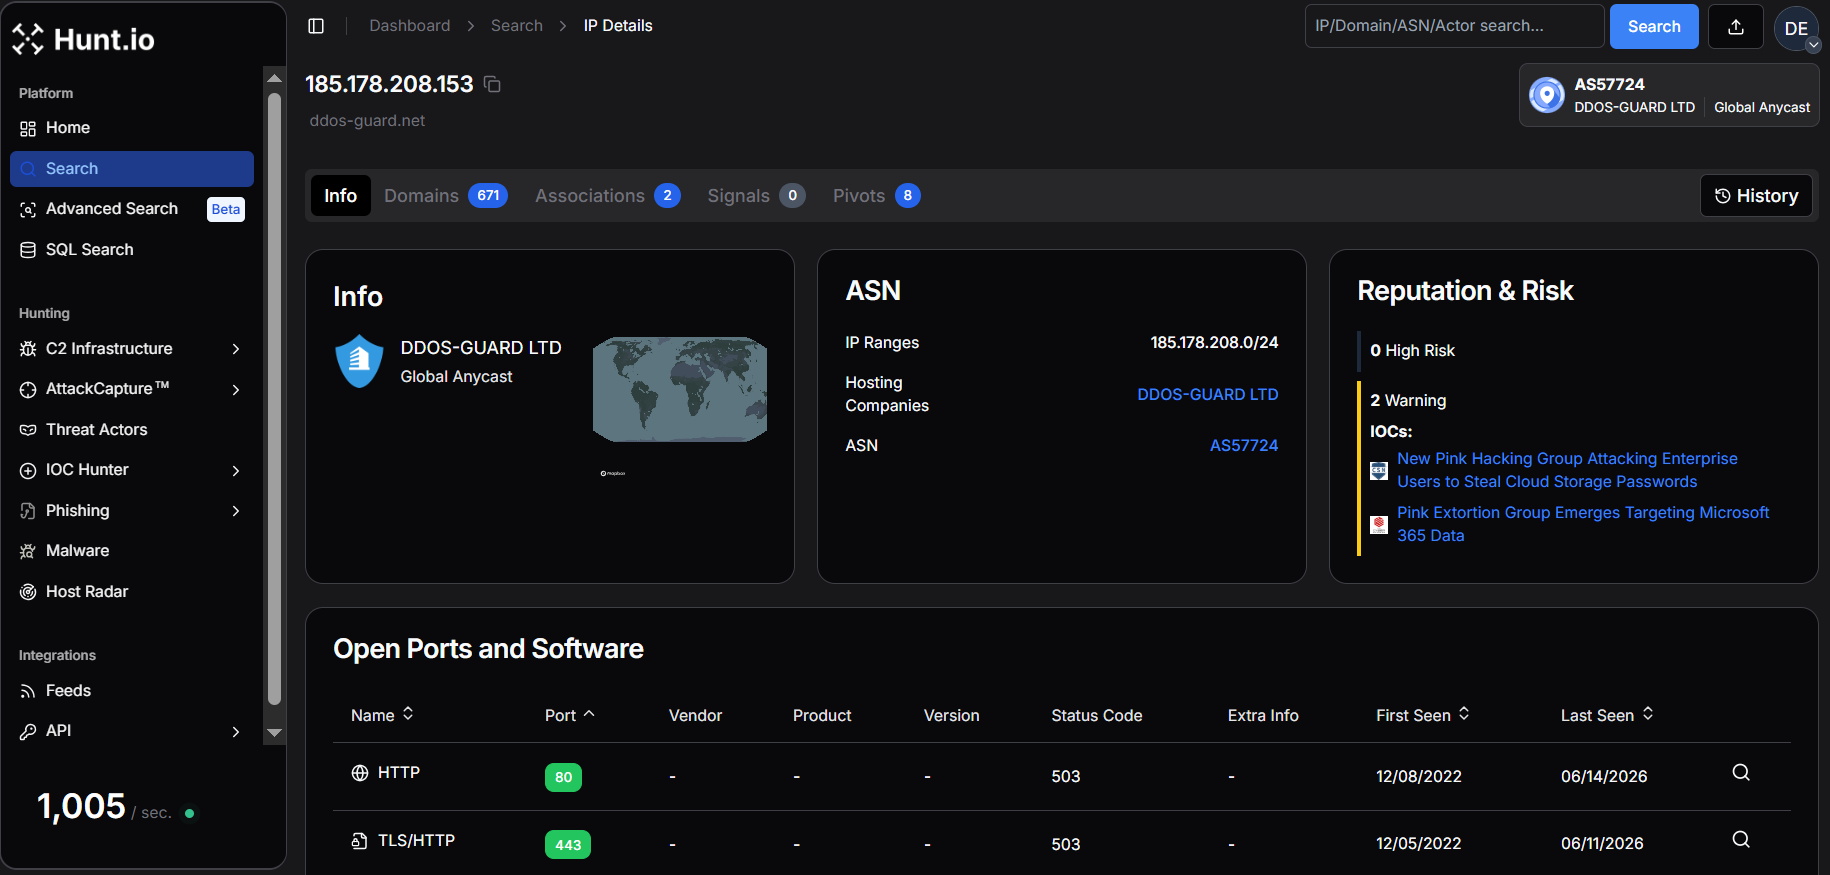
Task: Click the Hunt.io logo
Action: coord(83,39)
